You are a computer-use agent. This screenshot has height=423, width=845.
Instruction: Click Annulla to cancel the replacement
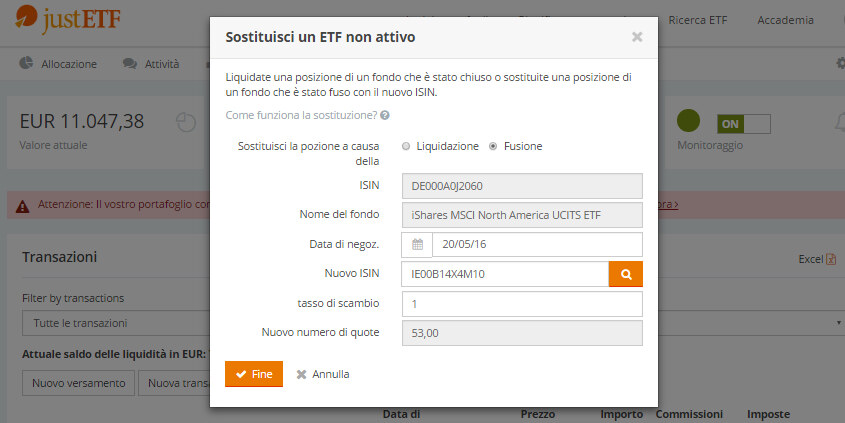click(323, 374)
